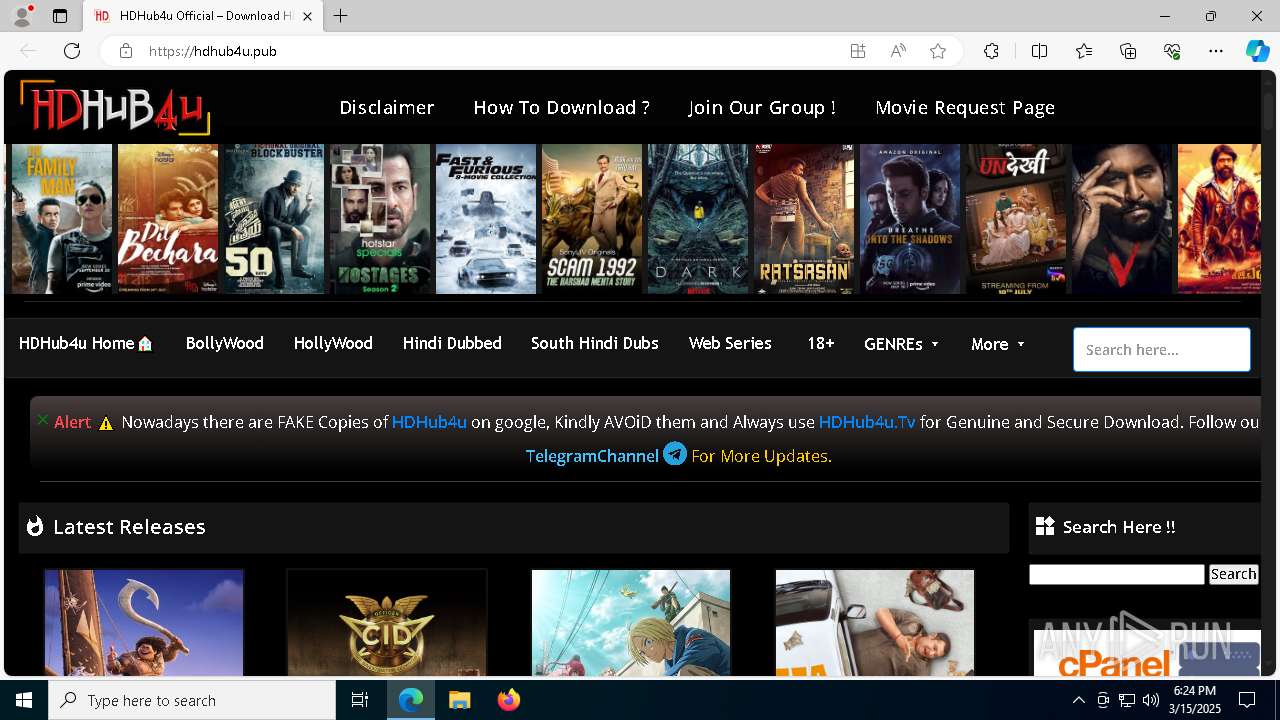1280x720 pixels.
Task: Open Browser essentials heart icon
Action: point(1172,51)
